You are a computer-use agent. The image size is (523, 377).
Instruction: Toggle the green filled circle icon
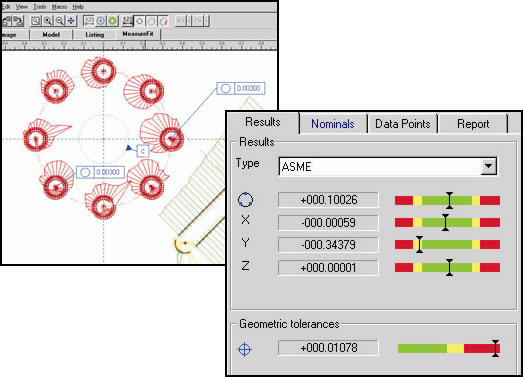point(113,21)
